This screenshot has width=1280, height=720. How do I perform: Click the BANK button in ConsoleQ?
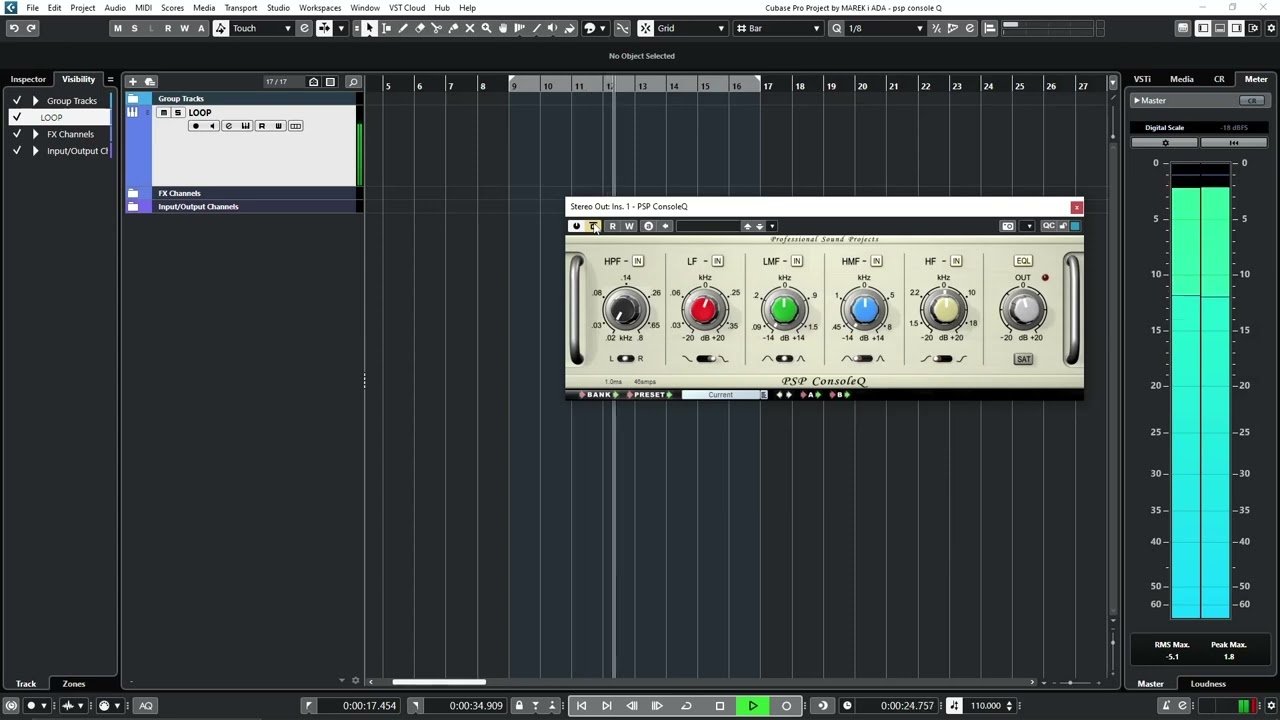598,395
